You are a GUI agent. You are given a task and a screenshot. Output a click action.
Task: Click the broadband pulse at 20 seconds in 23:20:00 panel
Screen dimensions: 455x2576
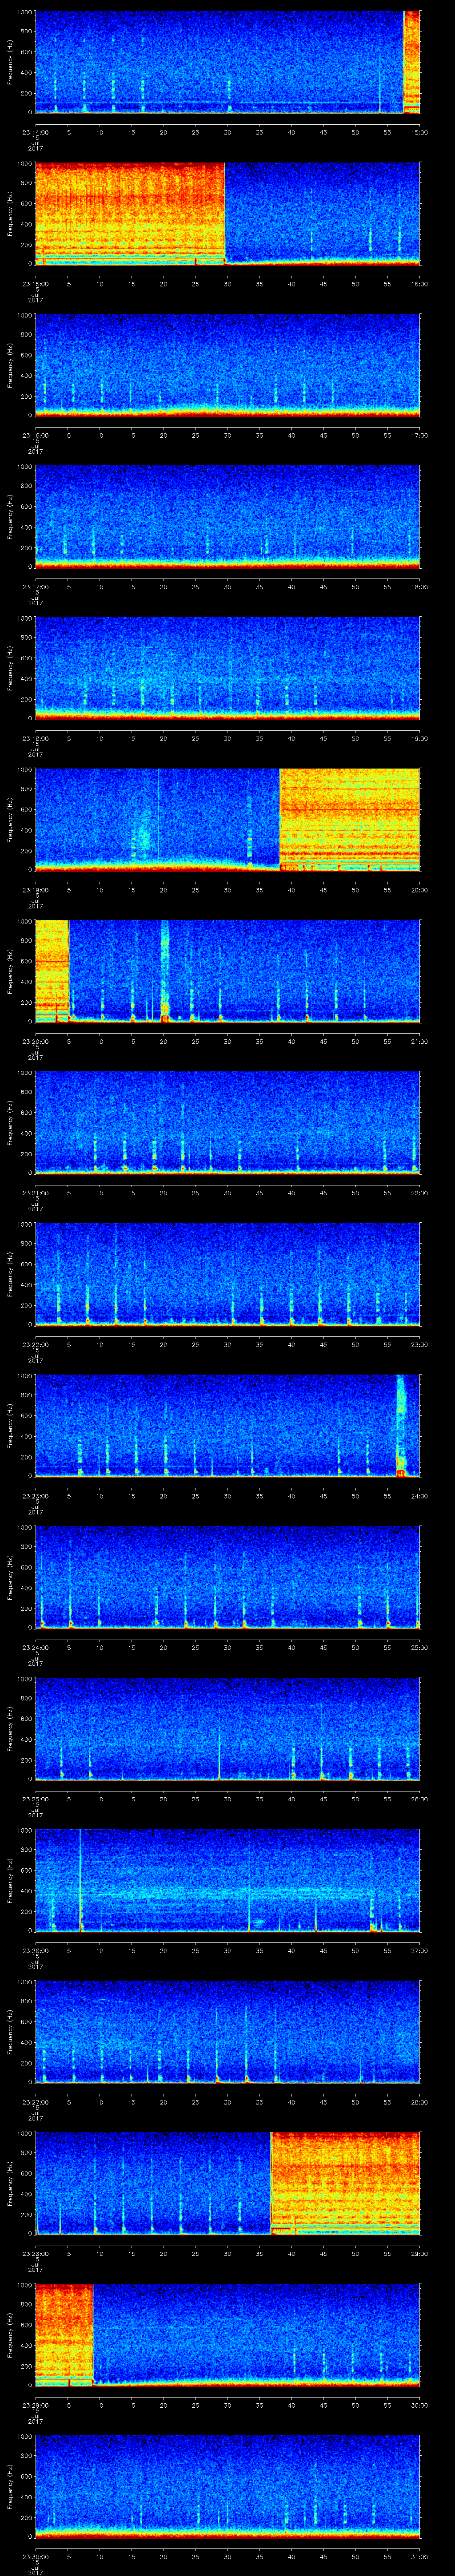click(x=165, y=970)
